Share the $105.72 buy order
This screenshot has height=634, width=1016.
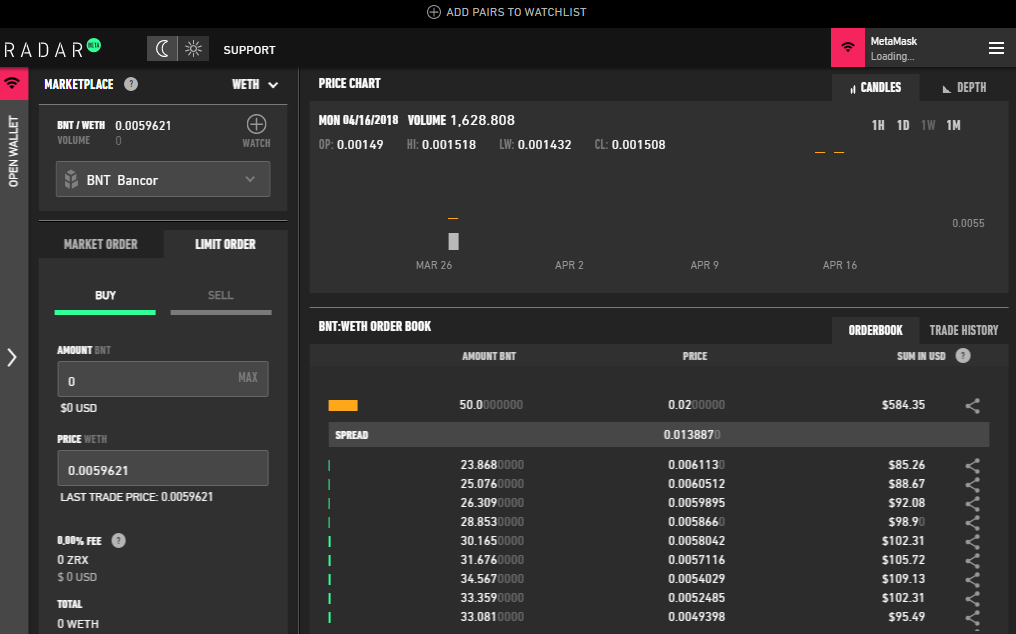pyautogui.click(x=973, y=560)
